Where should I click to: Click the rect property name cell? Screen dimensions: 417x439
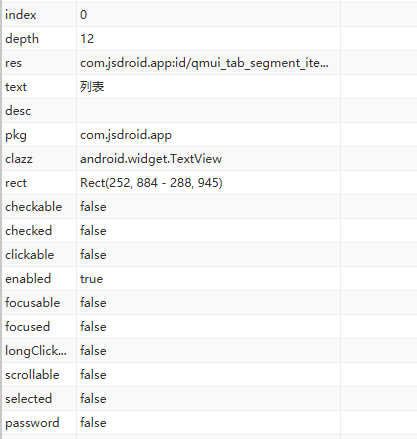(39, 183)
